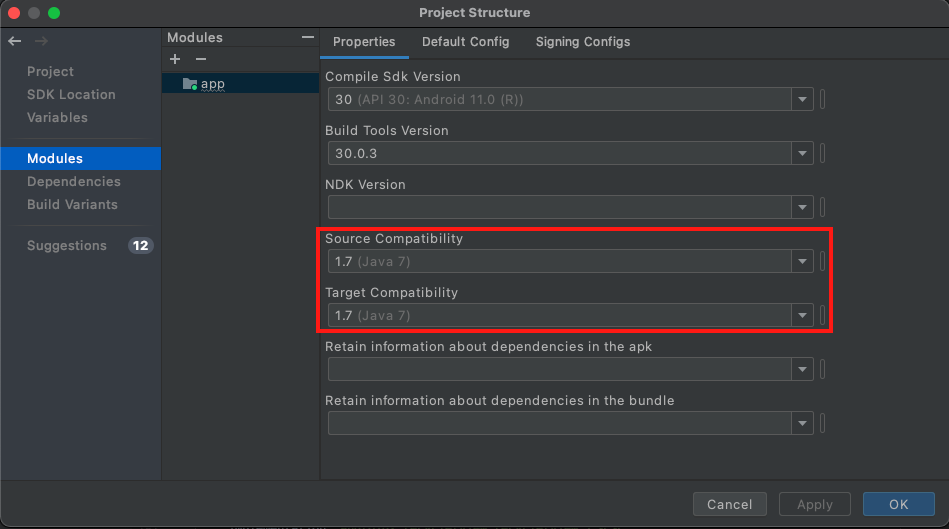Confirm with the OK button
The width and height of the screenshot is (949, 529).
click(898, 504)
